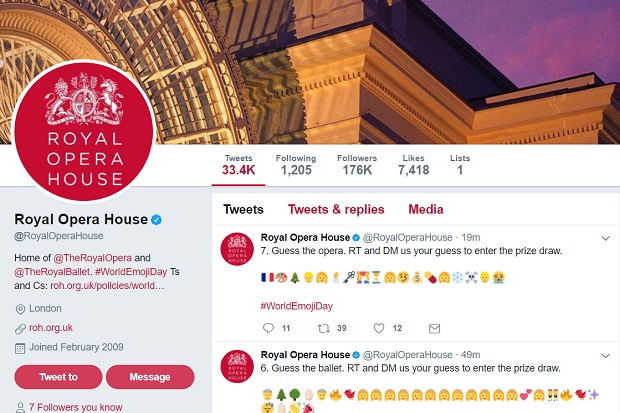Send Guess the opera tweet via direct message
The image size is (620, 413).
click(x=434, y=328)
